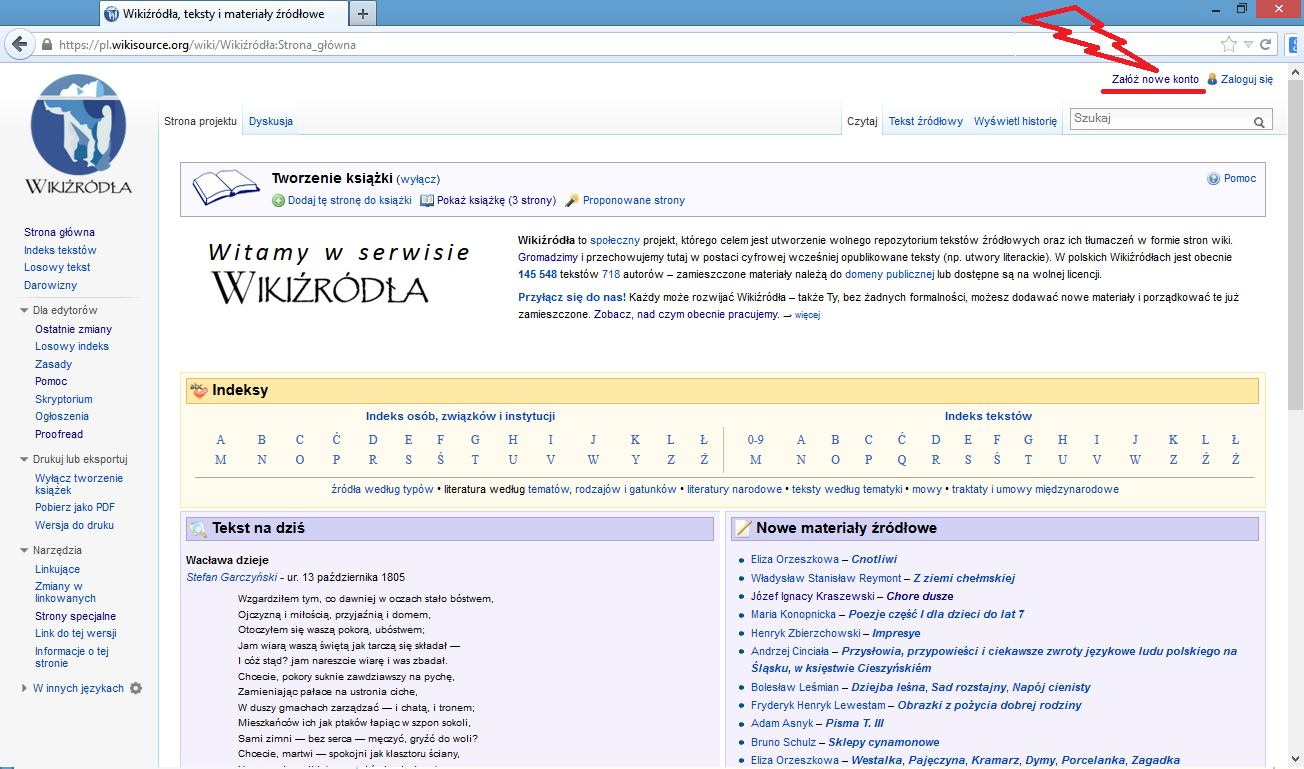Click the padlock icon in address bar
Image resolution: width=1304 pixels, height=769 pixels.
(x=46, y=45)
